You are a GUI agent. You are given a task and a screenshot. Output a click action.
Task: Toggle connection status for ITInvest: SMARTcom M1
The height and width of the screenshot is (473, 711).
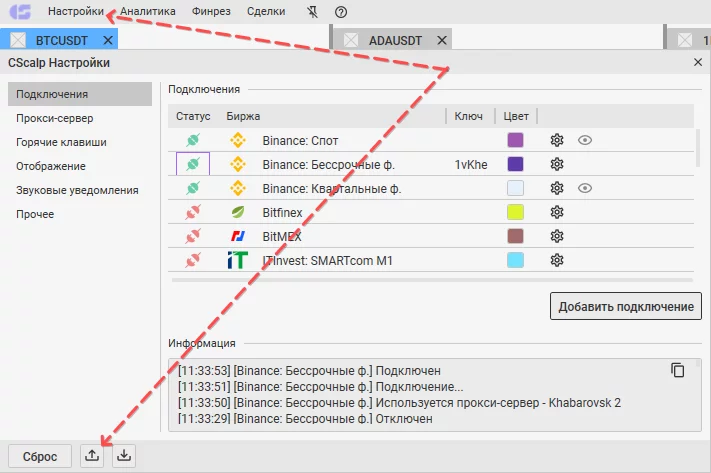pyautogui.click(x=193, y=260)
